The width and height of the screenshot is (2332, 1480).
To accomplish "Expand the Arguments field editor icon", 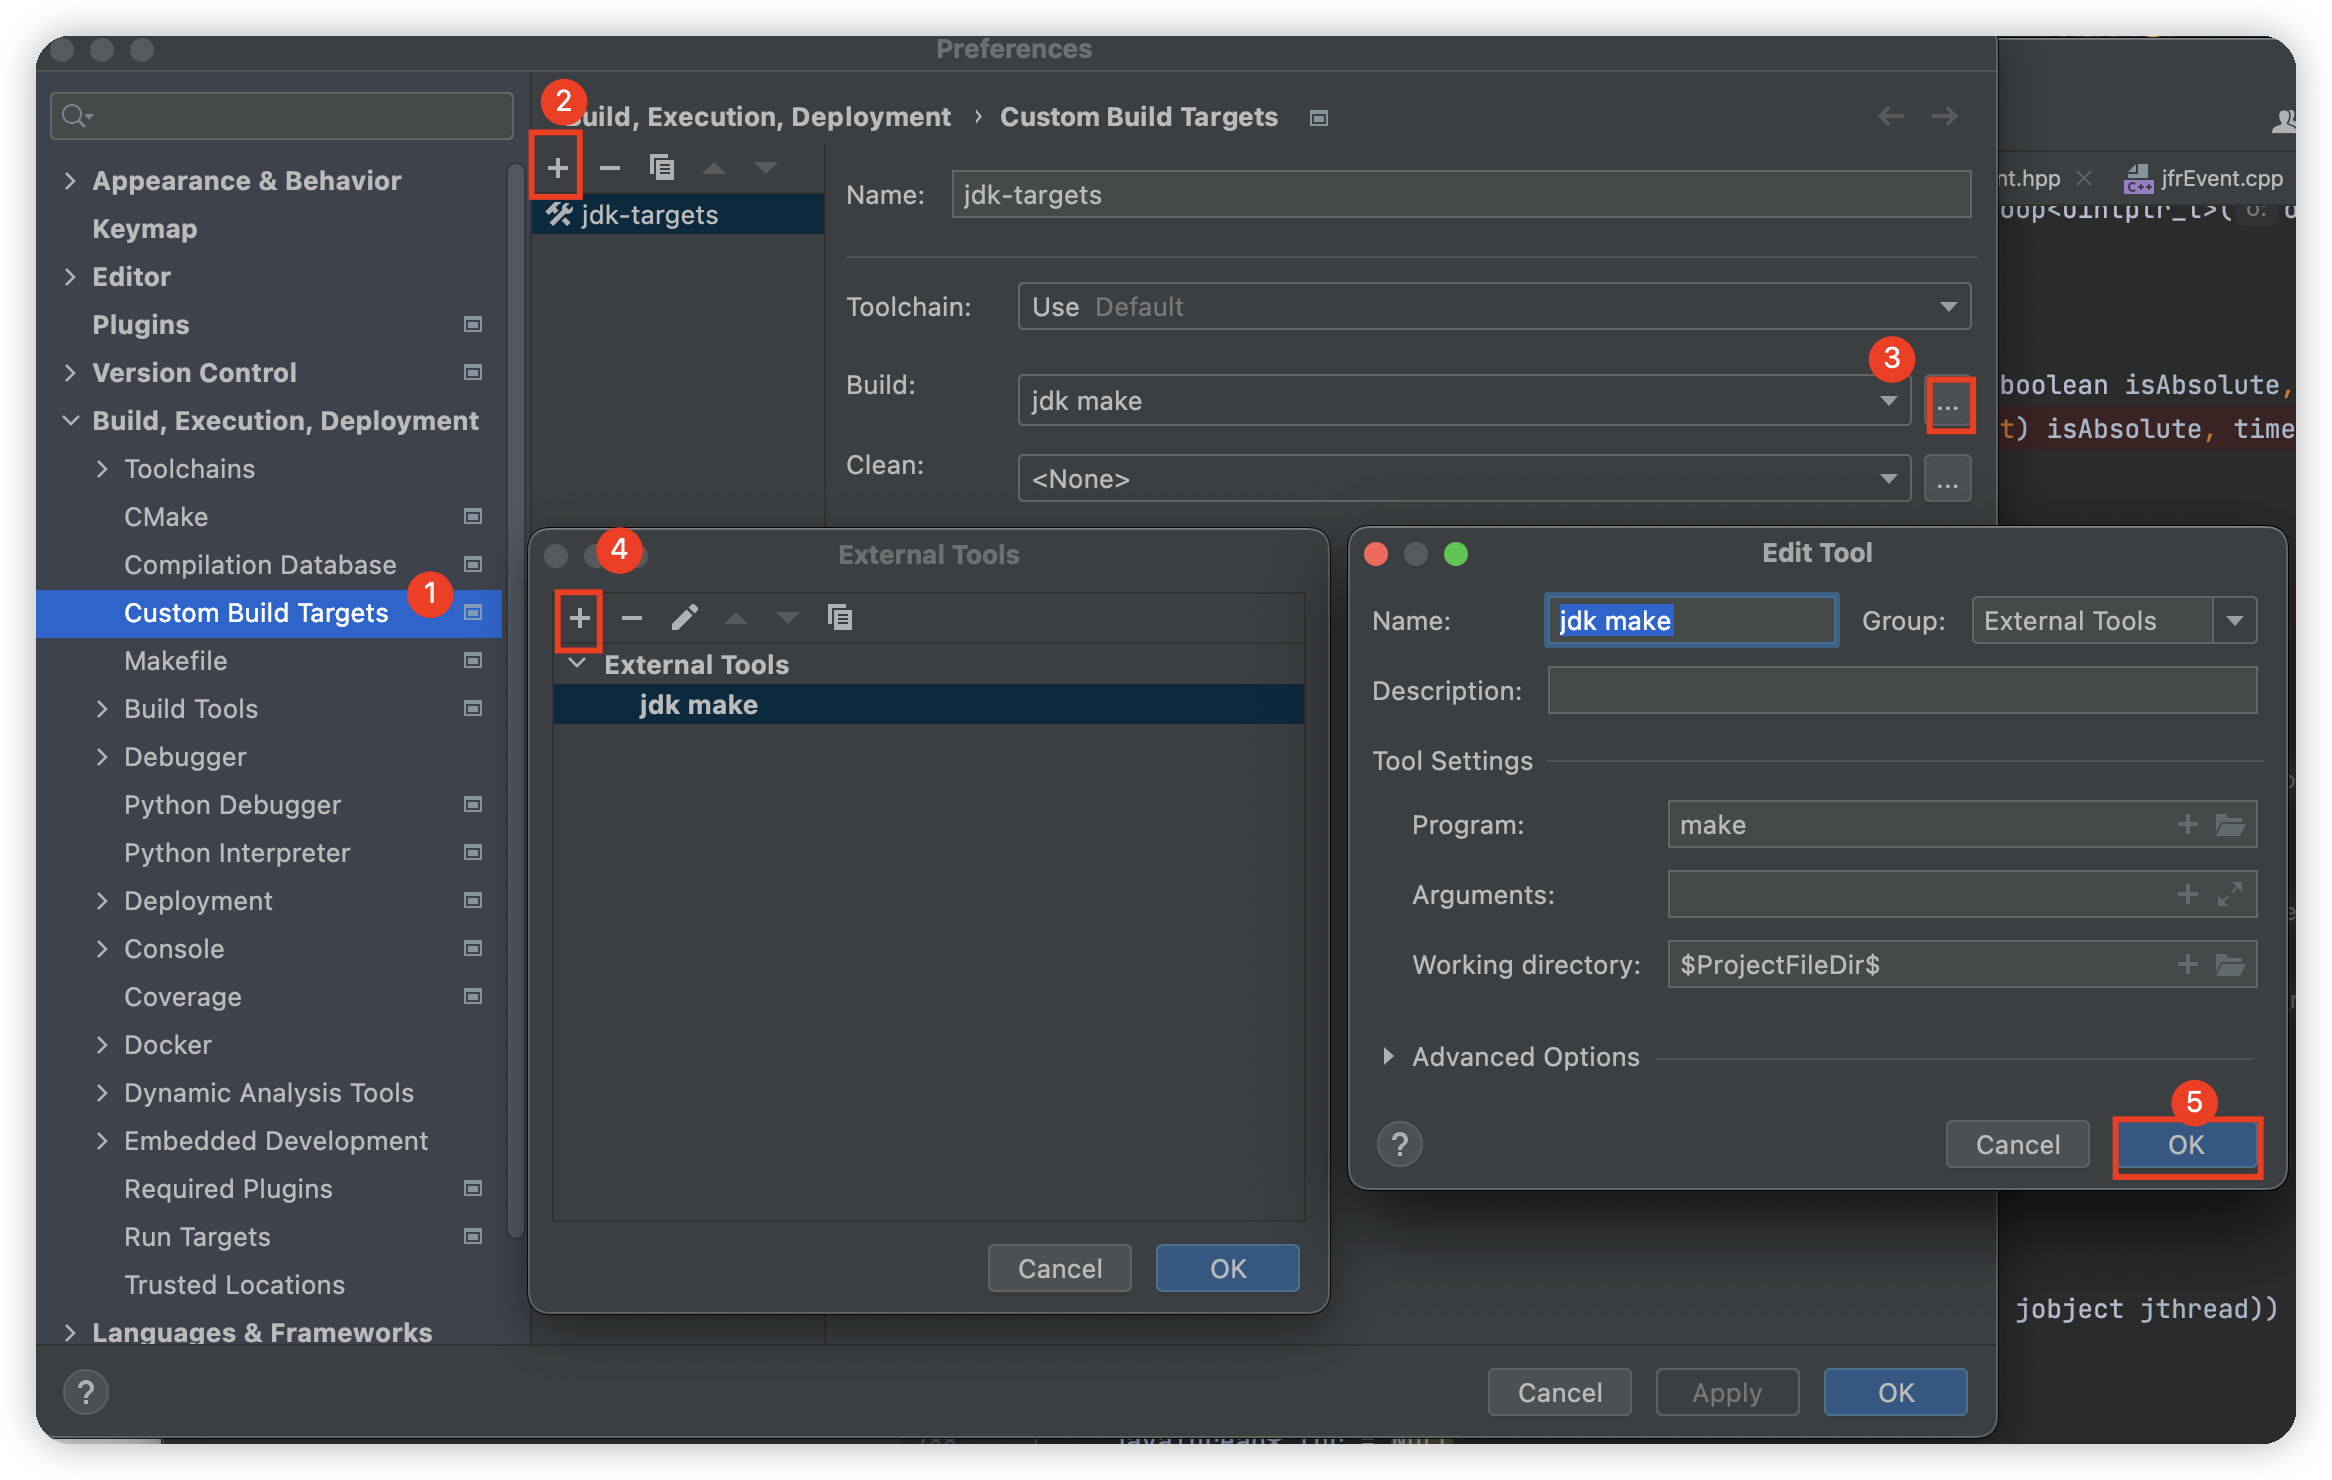I will 2230,895.
